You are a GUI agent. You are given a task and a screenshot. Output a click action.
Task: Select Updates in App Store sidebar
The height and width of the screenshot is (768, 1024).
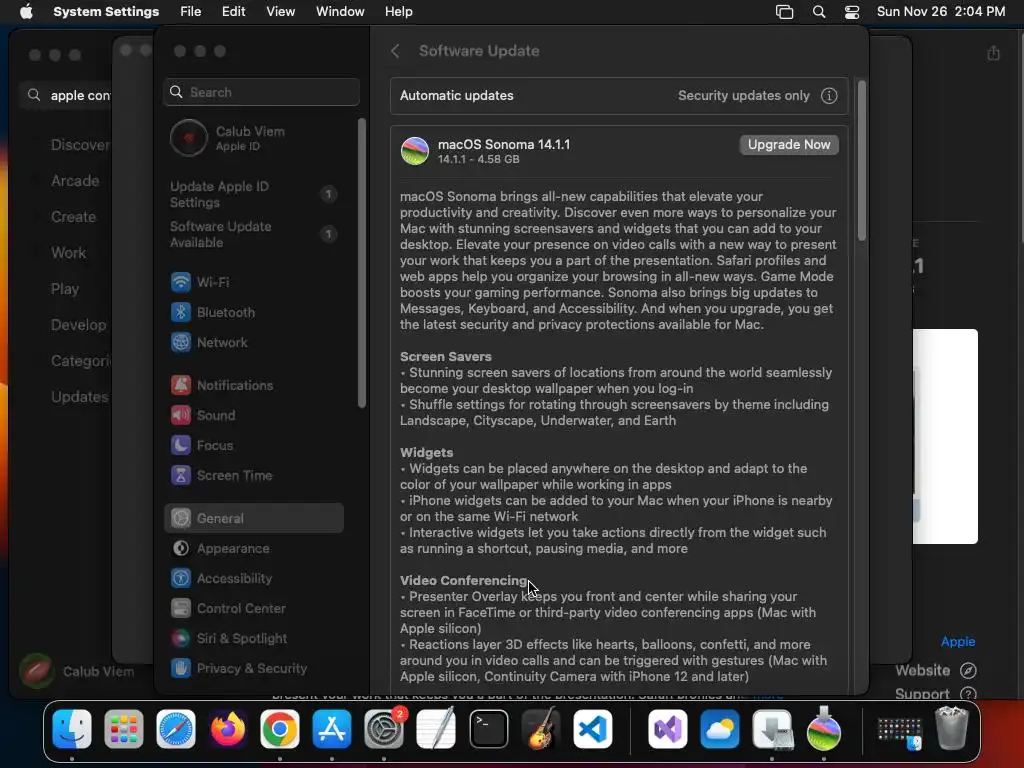[x=80, y=397]
